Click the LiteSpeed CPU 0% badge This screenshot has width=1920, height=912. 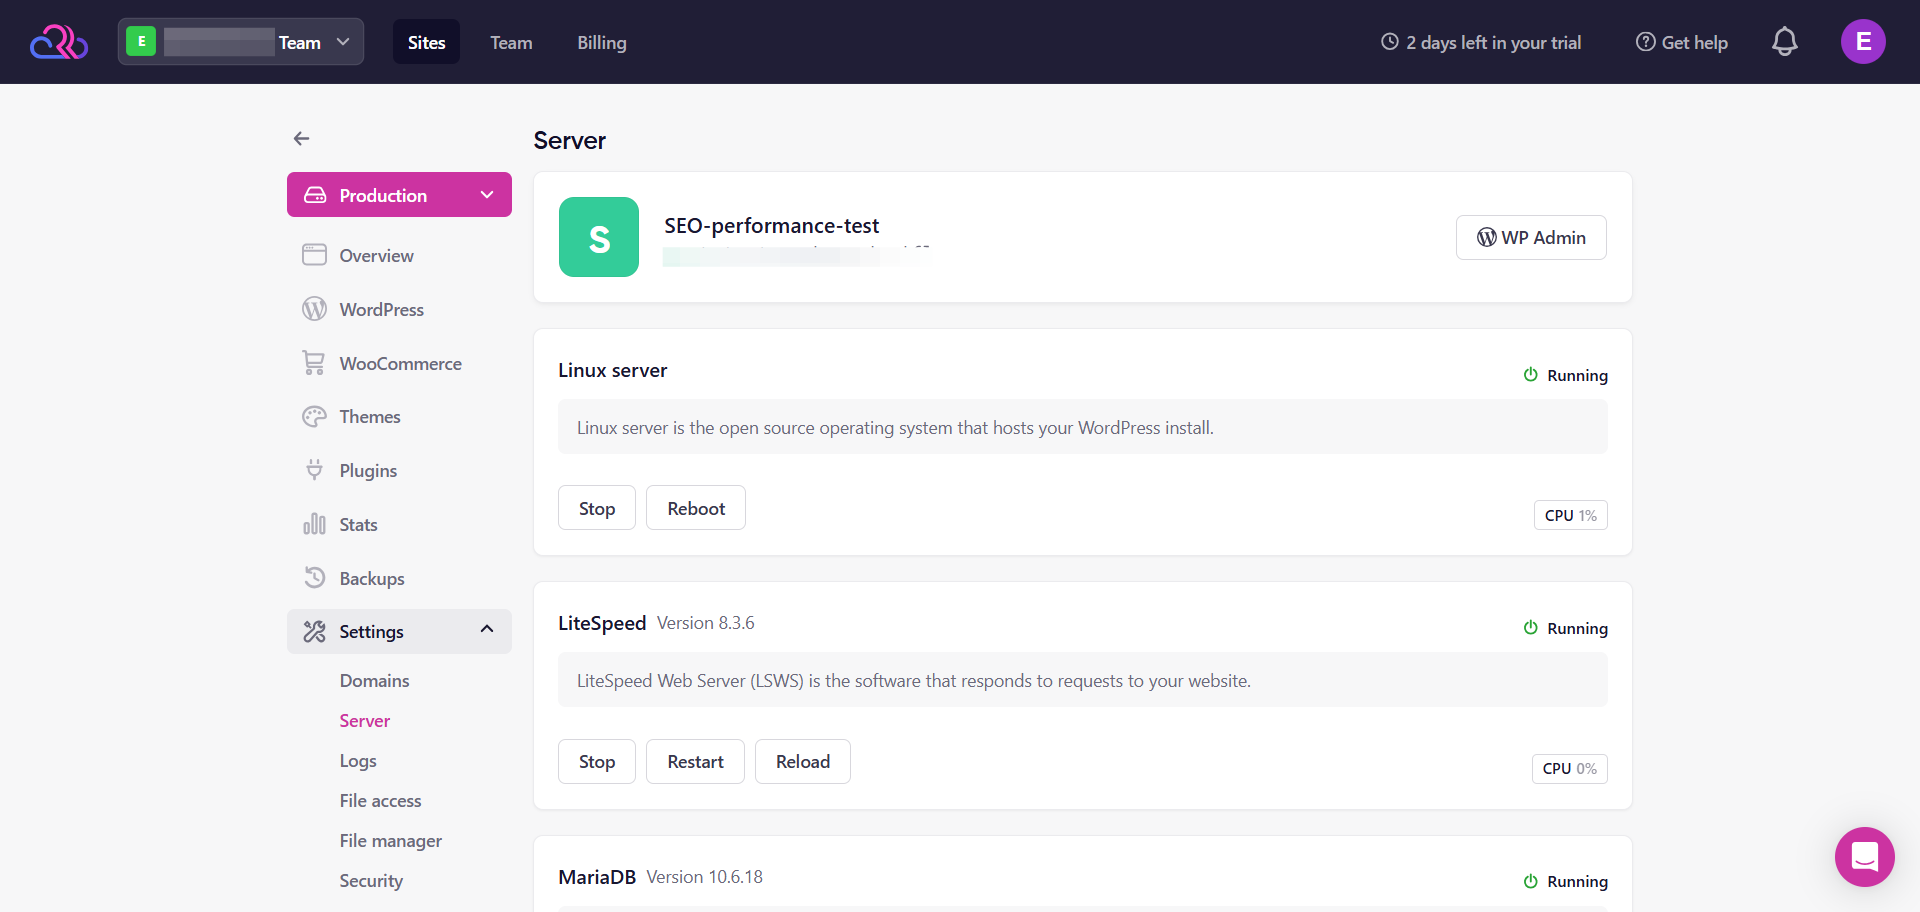point(1569,768)
